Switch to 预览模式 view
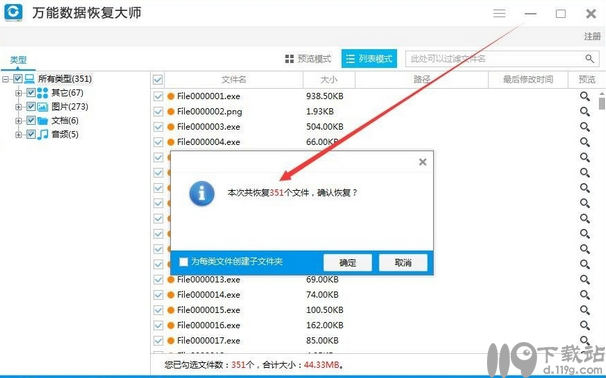The image size is (606, 378). click(x=308, y=59)
